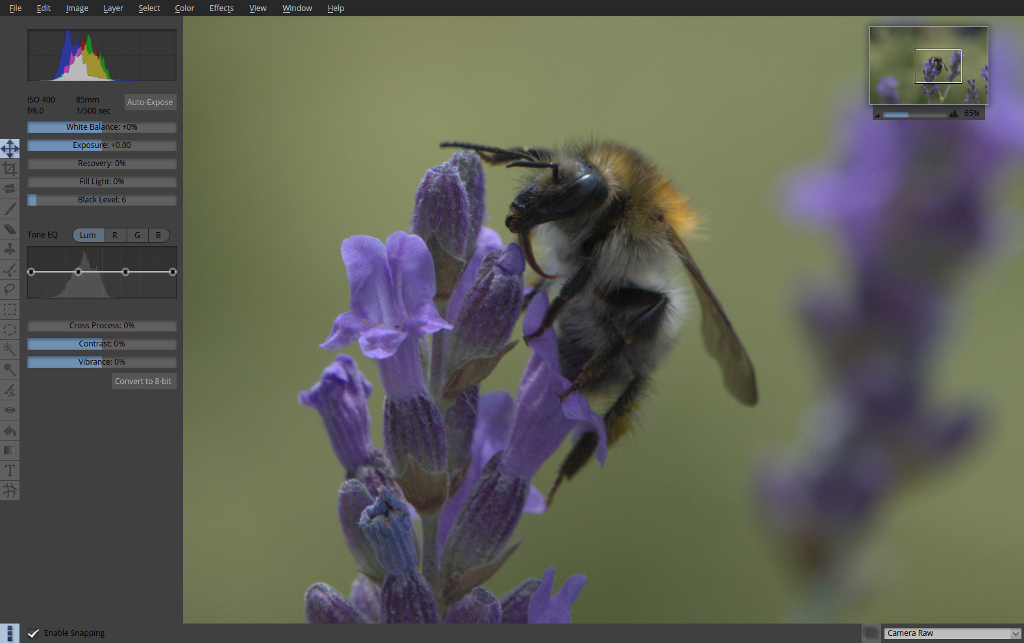Image resolution: width=1024 pixels, height=643 pixels.
Task: Open the Color menu
Action: click(184, 8)
